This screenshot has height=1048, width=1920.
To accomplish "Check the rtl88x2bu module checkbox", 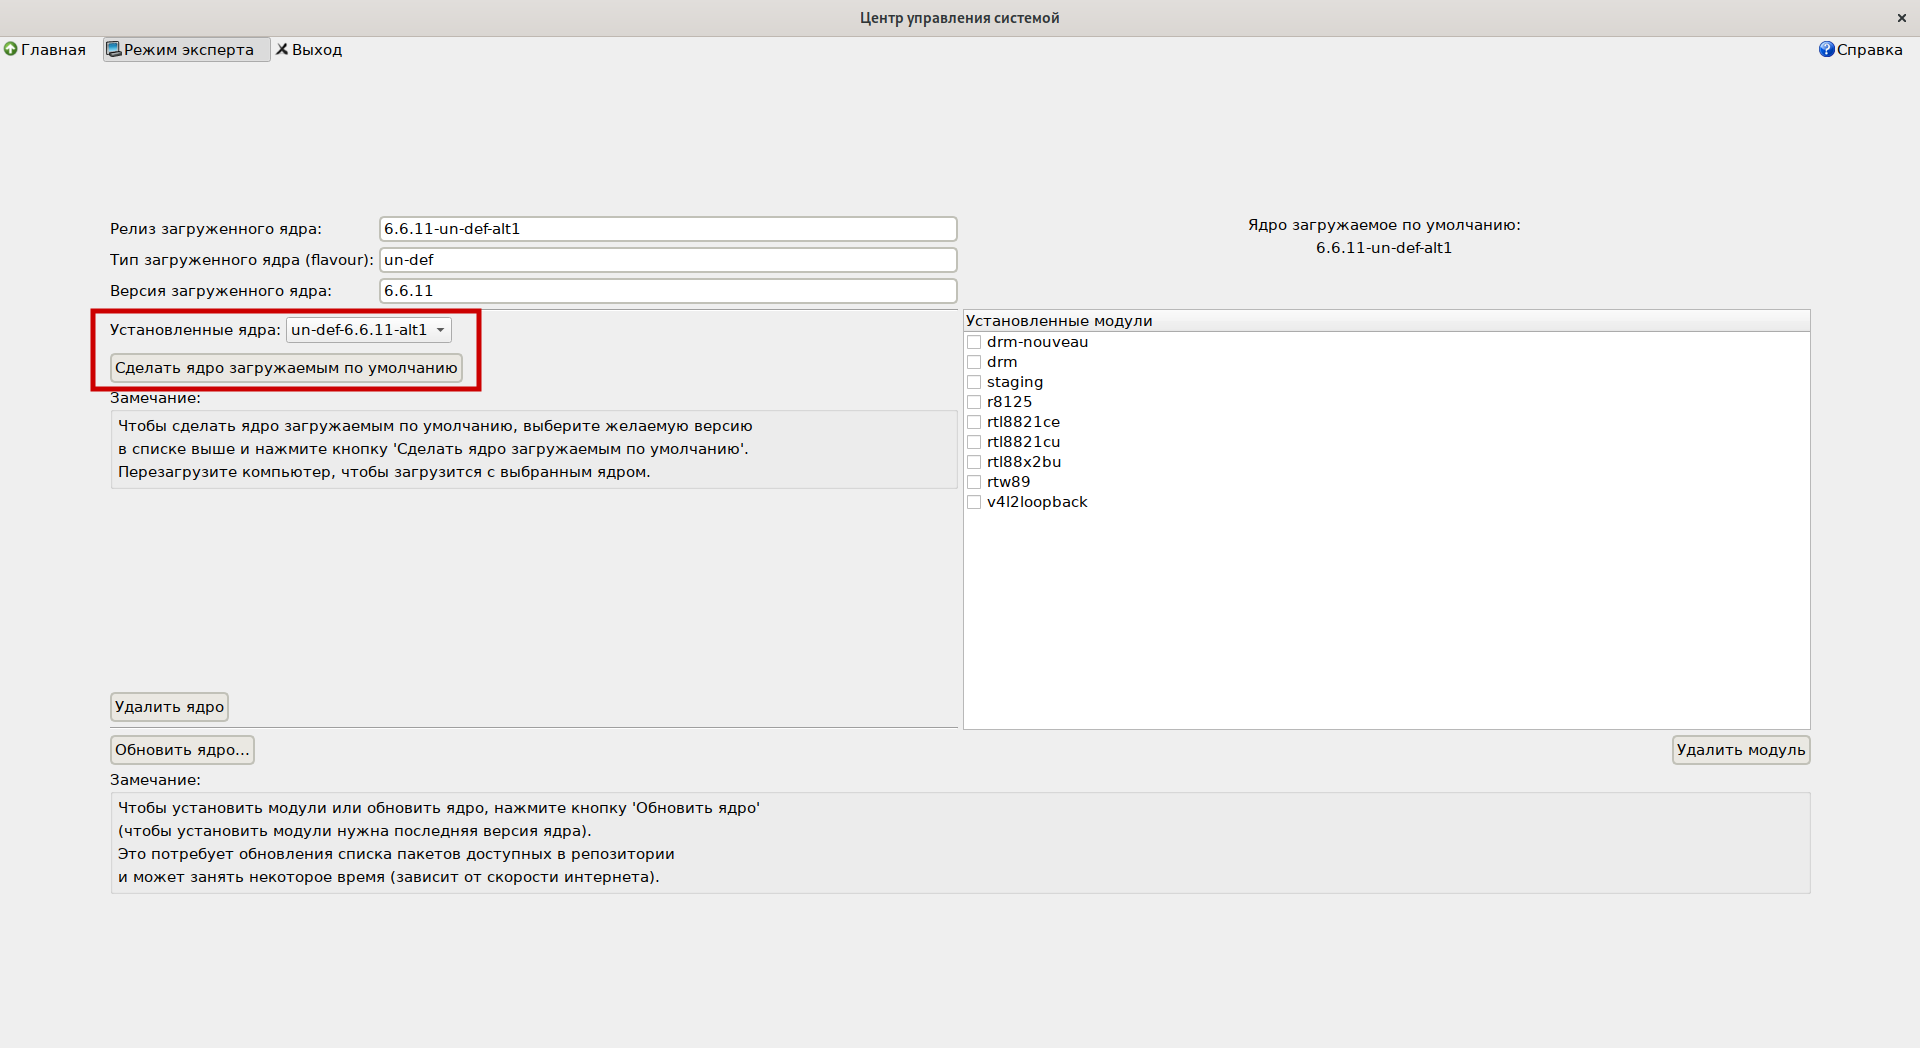I will point(974,462).
